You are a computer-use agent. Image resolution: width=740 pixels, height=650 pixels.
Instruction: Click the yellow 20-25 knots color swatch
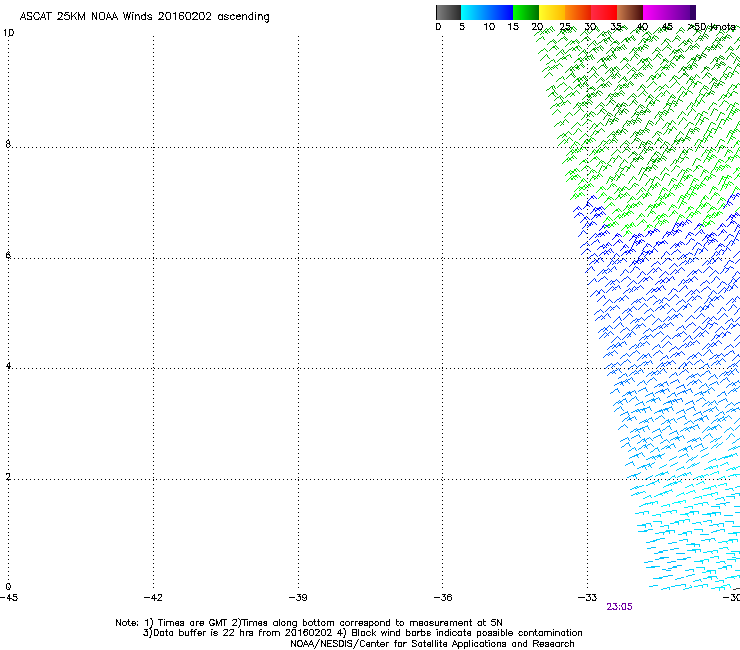[x=552, y=12]
